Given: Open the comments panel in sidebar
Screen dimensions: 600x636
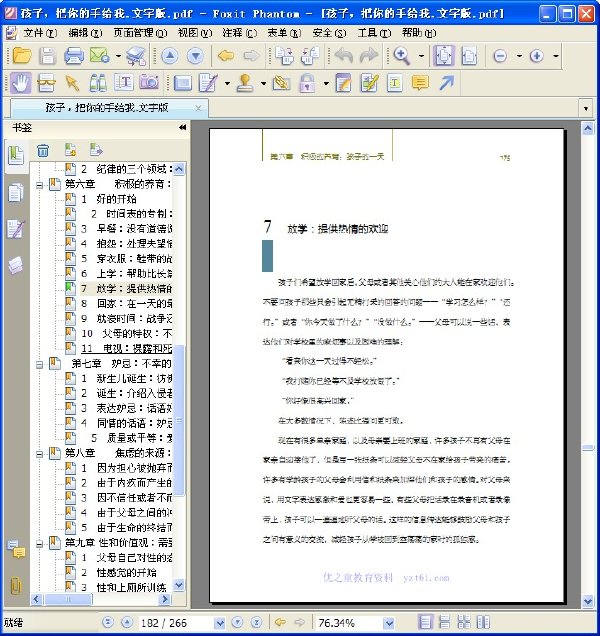Looking at the screenshot, I should click(17, 549).
